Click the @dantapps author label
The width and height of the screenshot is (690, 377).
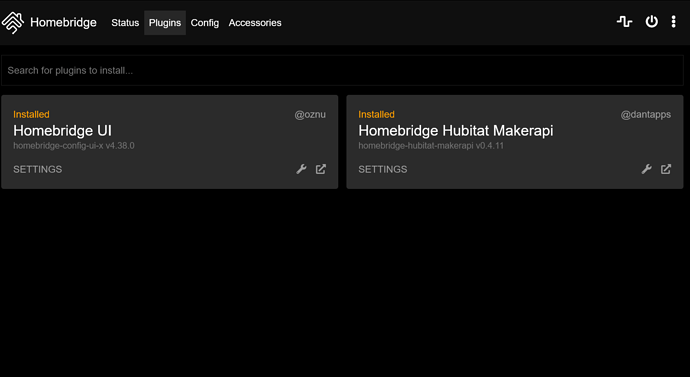click(x=646, y=114)
